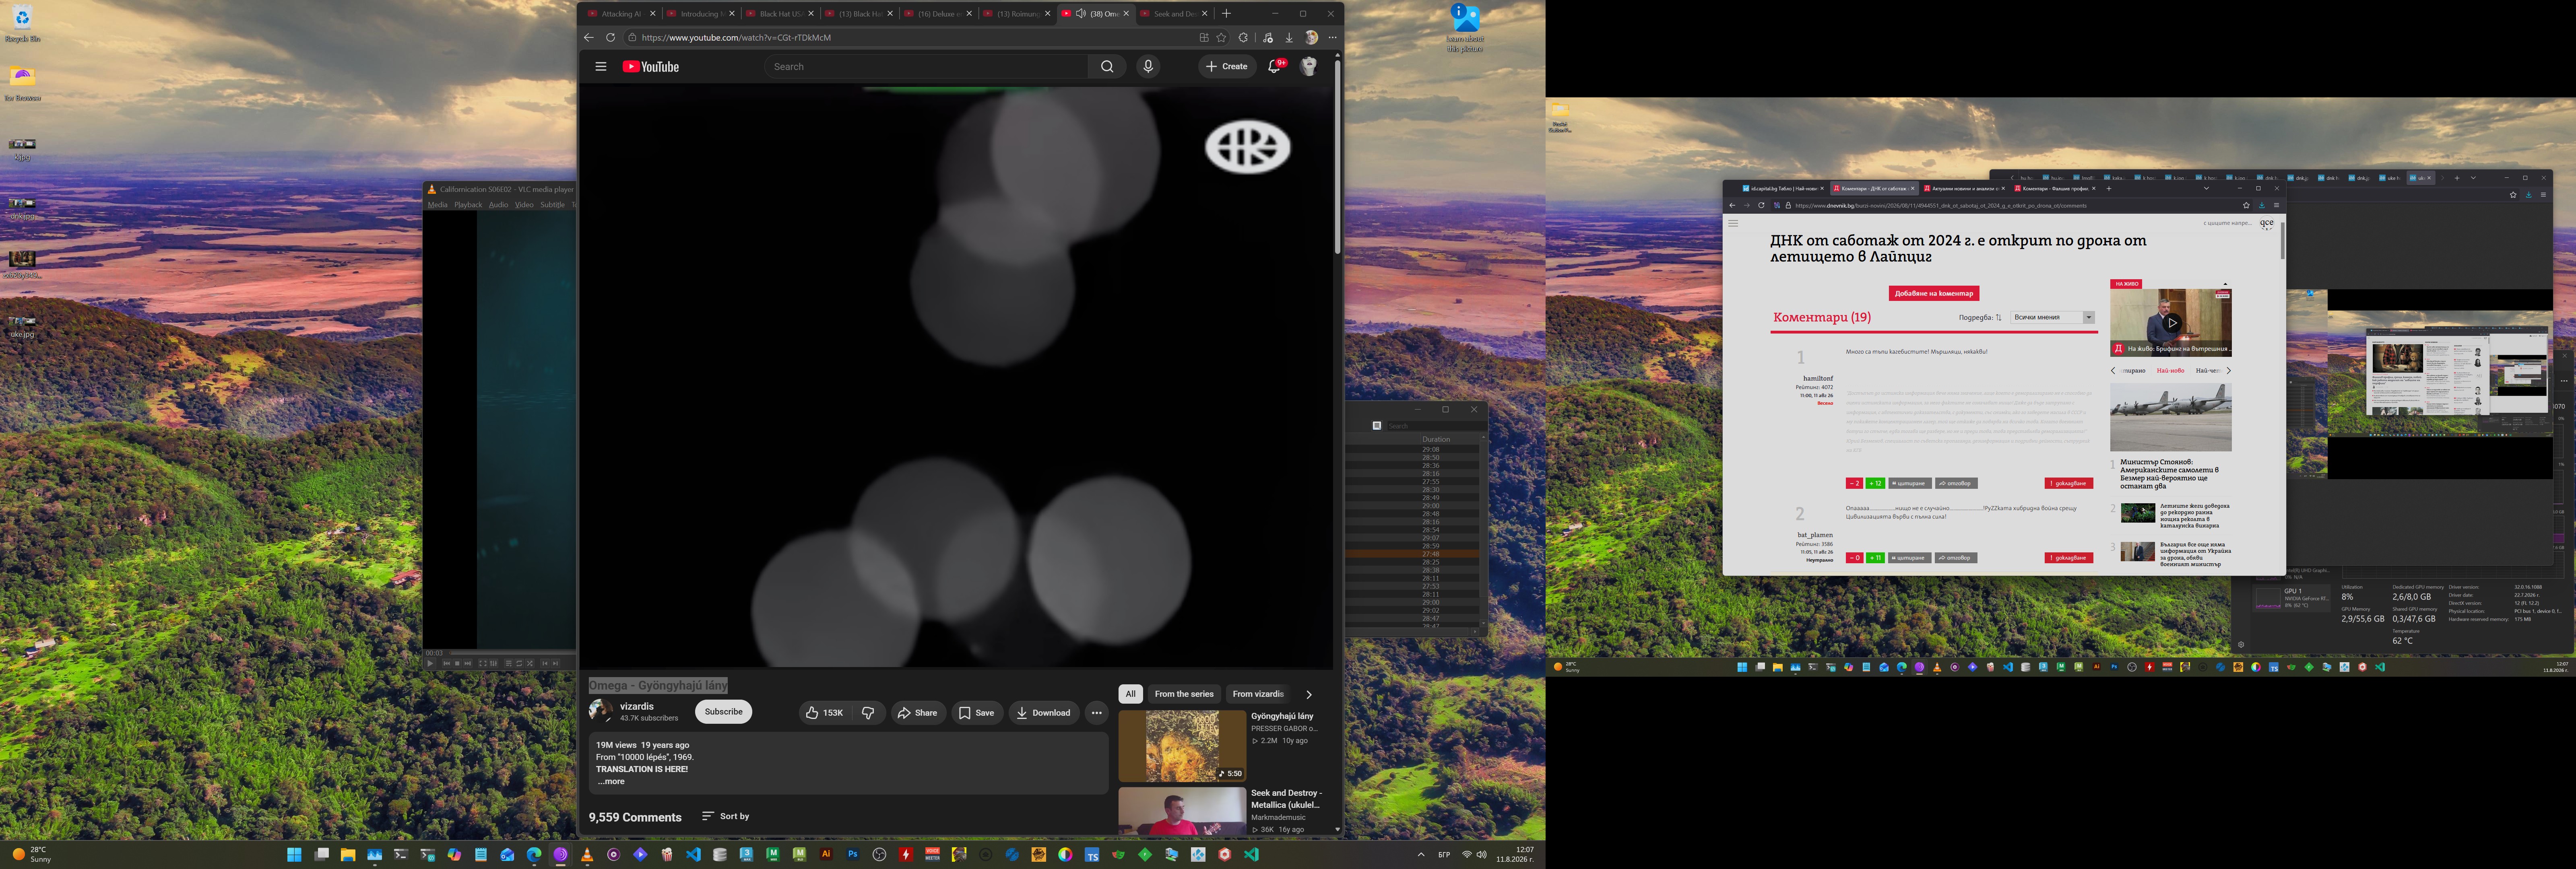
Task: Open browser settings three-dot menu
Action: click(x=1332, y=38)
